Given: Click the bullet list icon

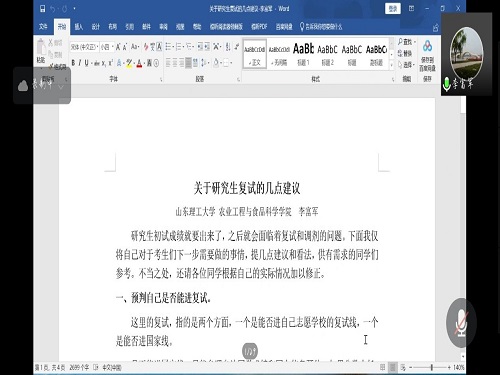Looking at the screenshot, I should pyautogui.click(x=168, y=47).
